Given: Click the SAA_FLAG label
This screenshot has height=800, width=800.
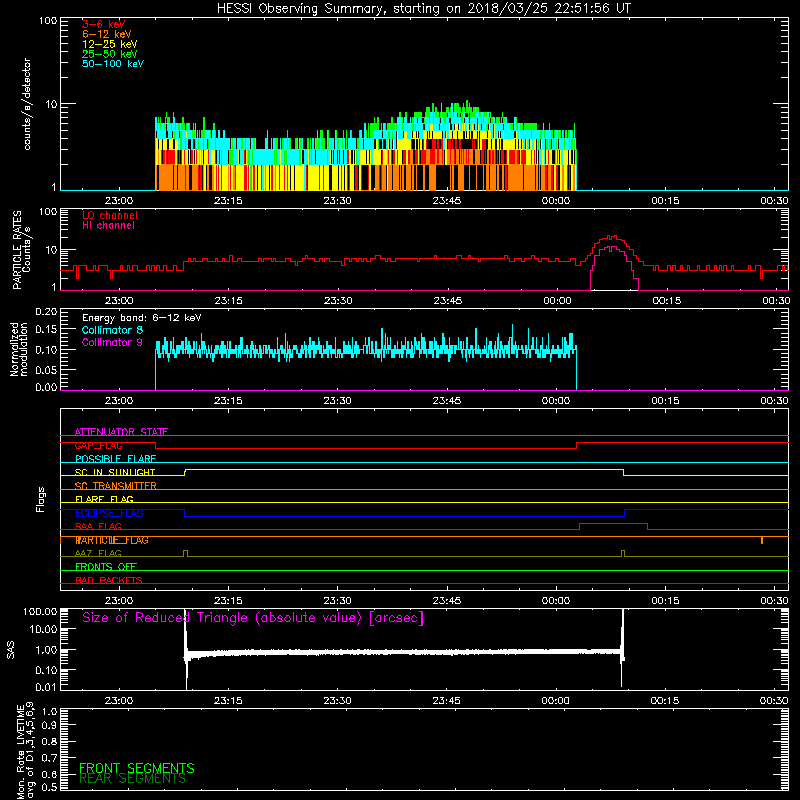Looking at the screenshot, I should [x=98, y=527].
